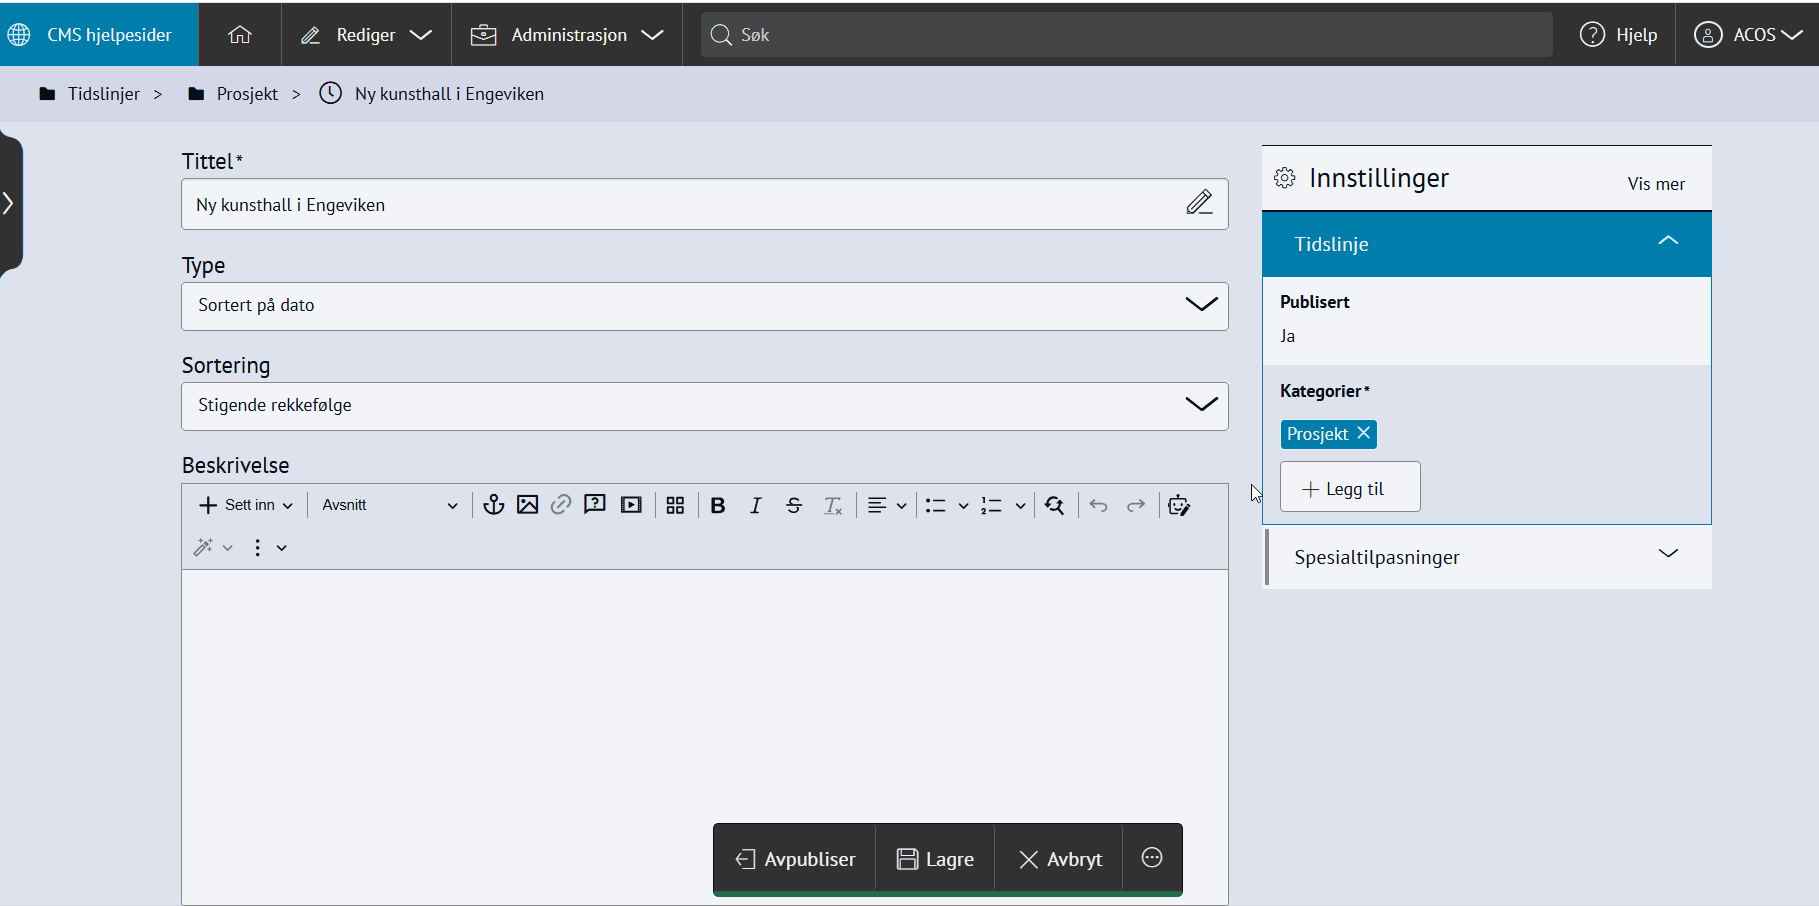Viewport: 1819px width, 906px height.
Task: Click the Lagre button
Action: click(935, 859)
